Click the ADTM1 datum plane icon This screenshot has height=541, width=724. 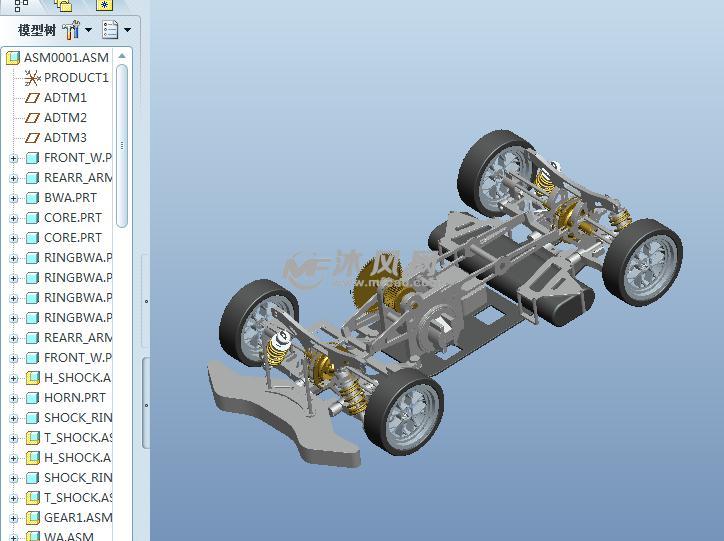(x=32, y=98)
